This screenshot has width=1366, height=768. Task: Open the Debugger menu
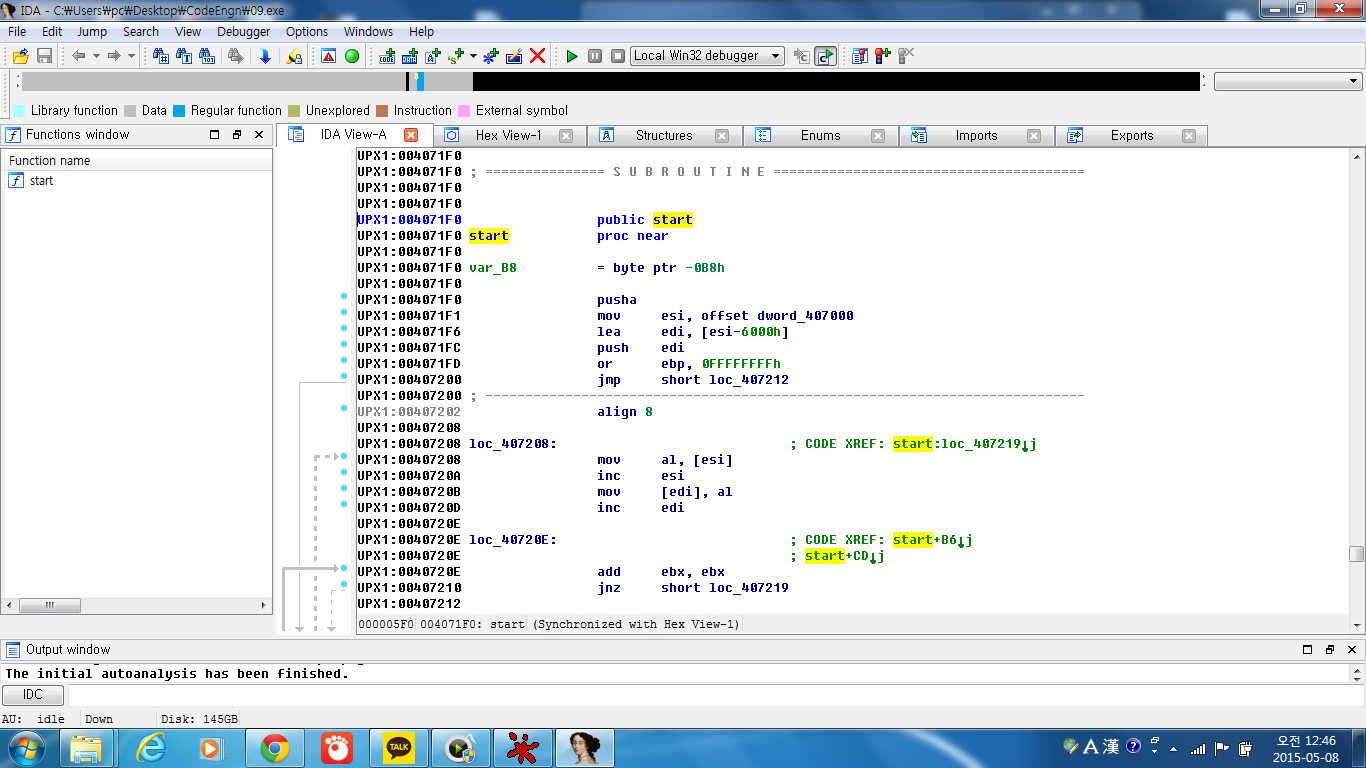point(241,31)
